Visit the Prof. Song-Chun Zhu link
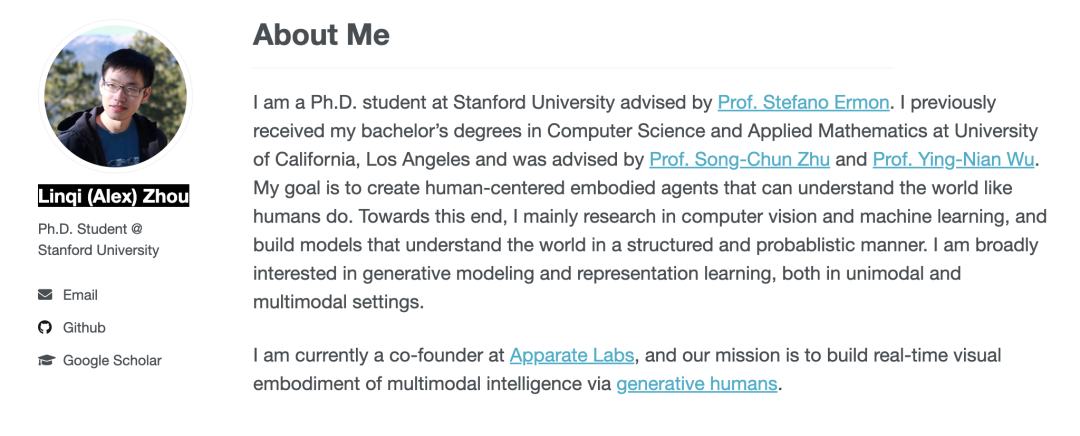 739,159
